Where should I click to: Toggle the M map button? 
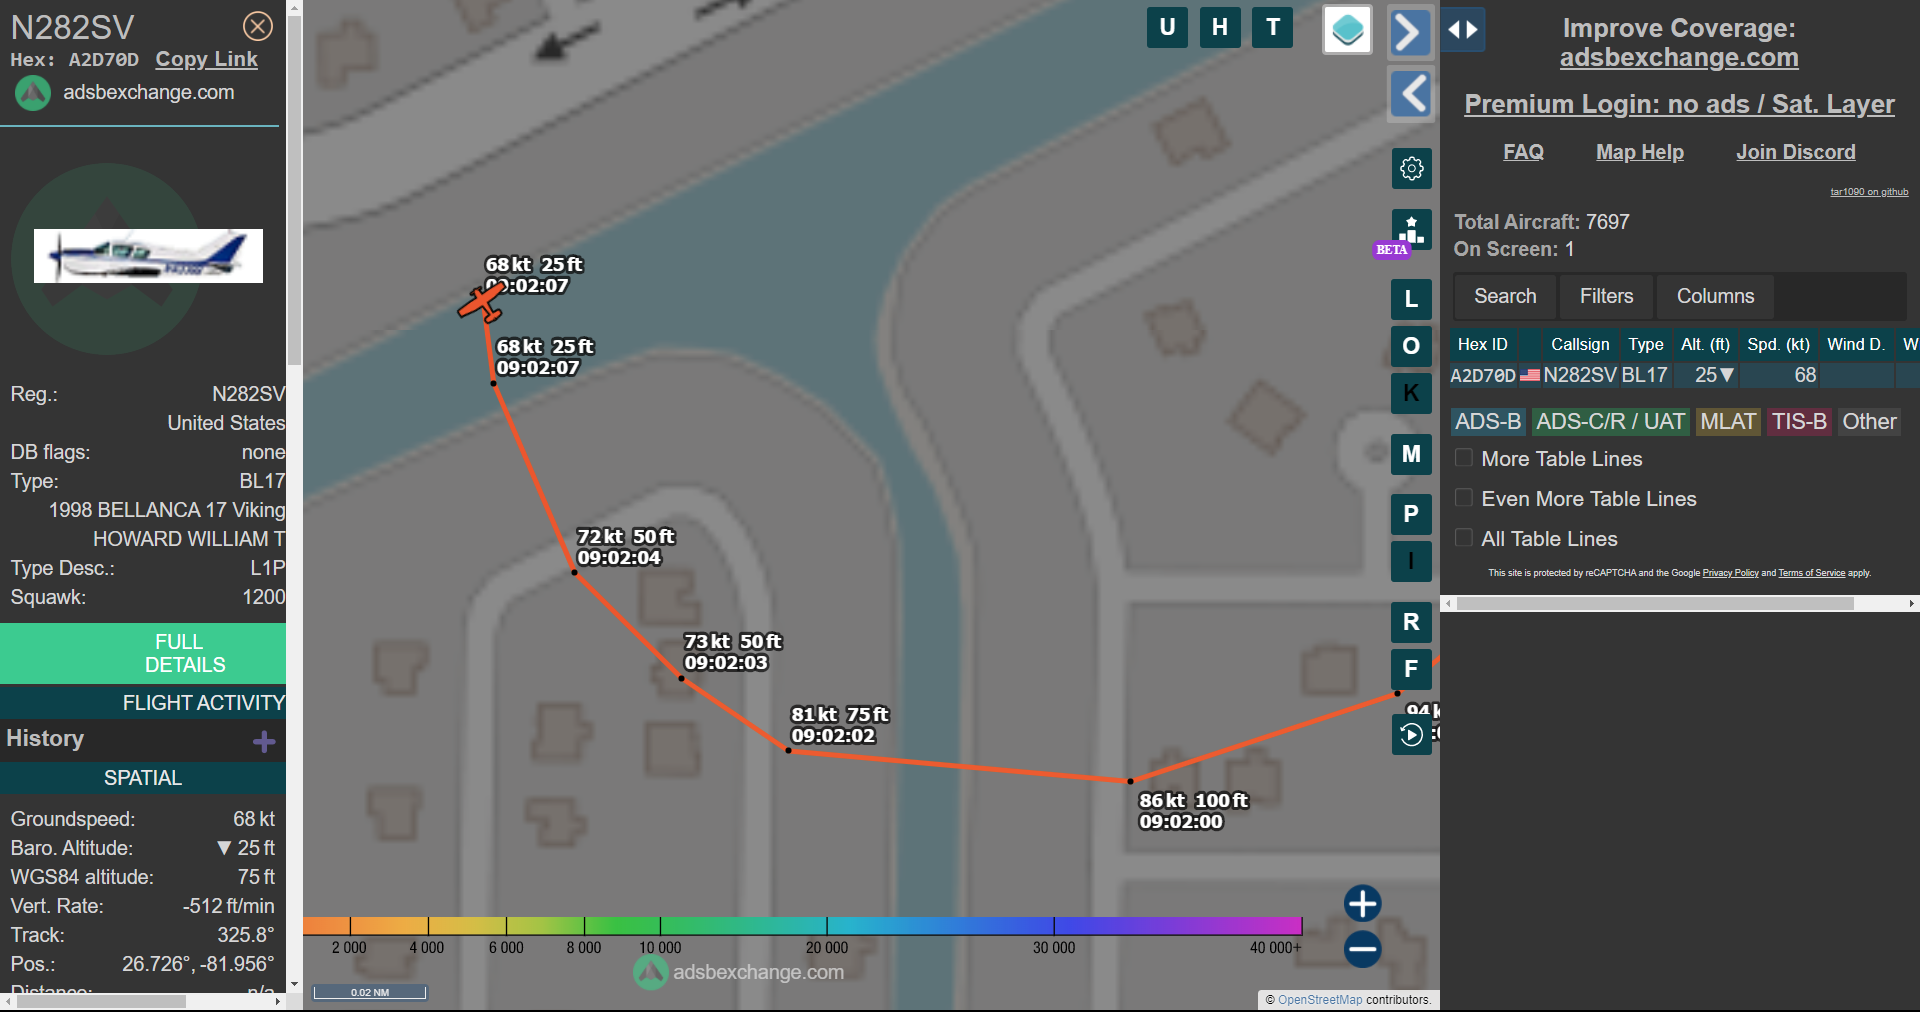(x=1411, y=454)
